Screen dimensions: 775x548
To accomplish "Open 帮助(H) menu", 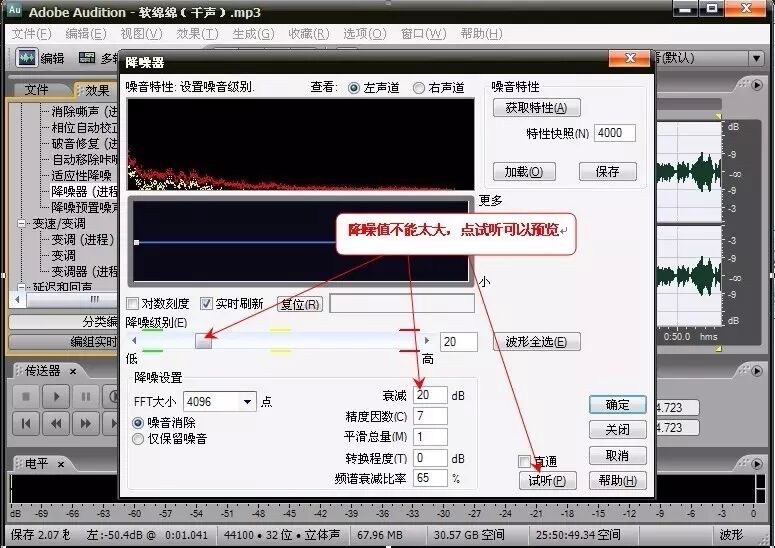I will click(x=481, y=34).
